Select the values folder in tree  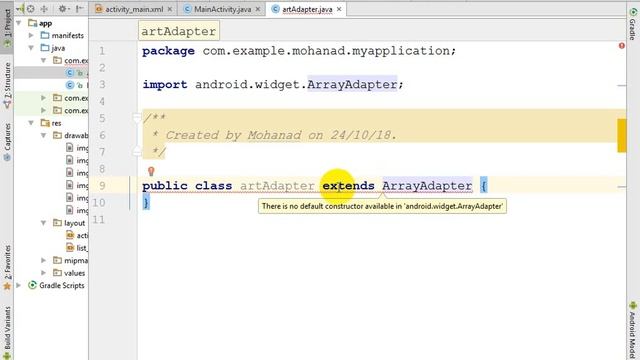74,273
